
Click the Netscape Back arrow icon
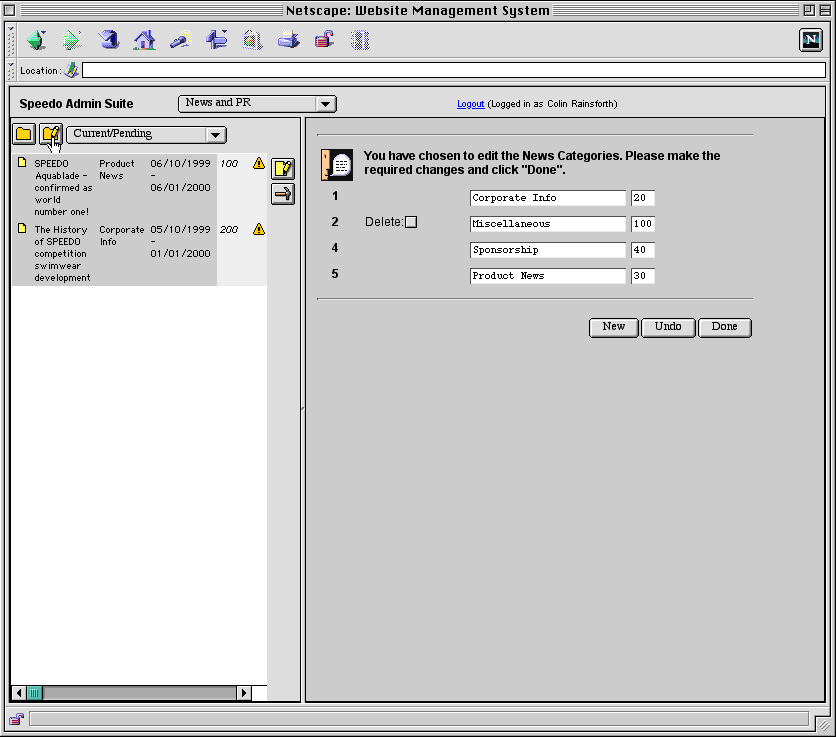pos(37,40)
